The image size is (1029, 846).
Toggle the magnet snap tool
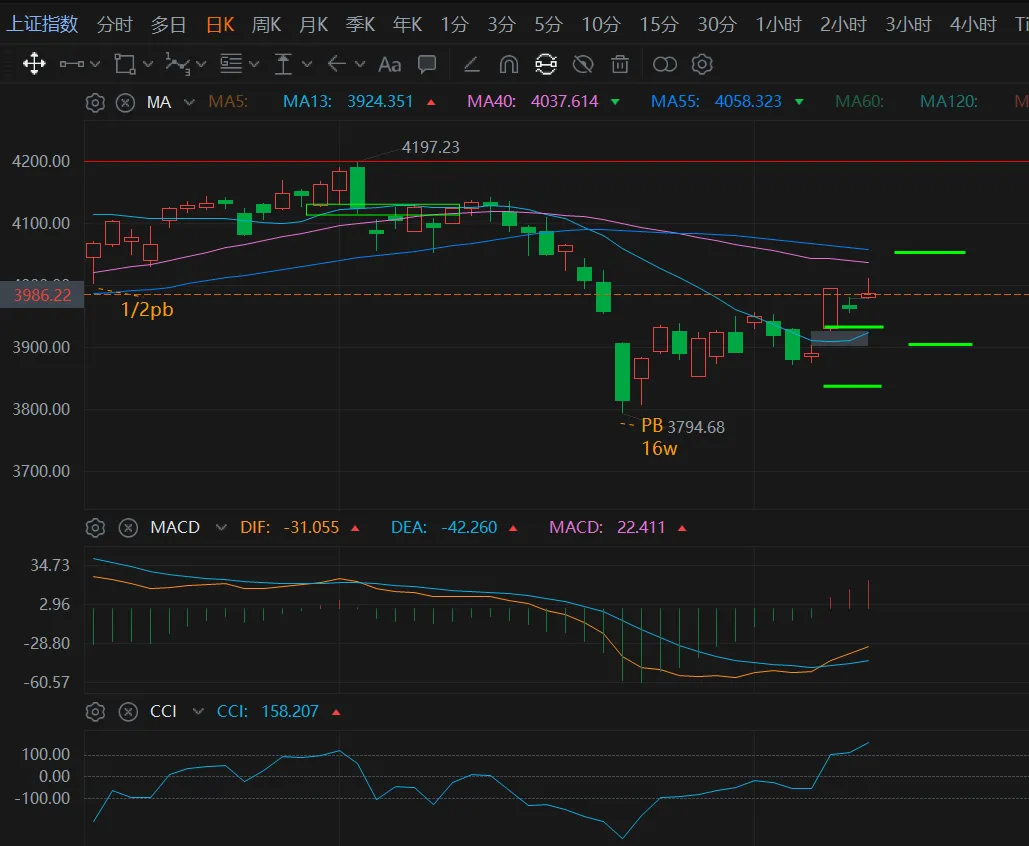[509, 64]
